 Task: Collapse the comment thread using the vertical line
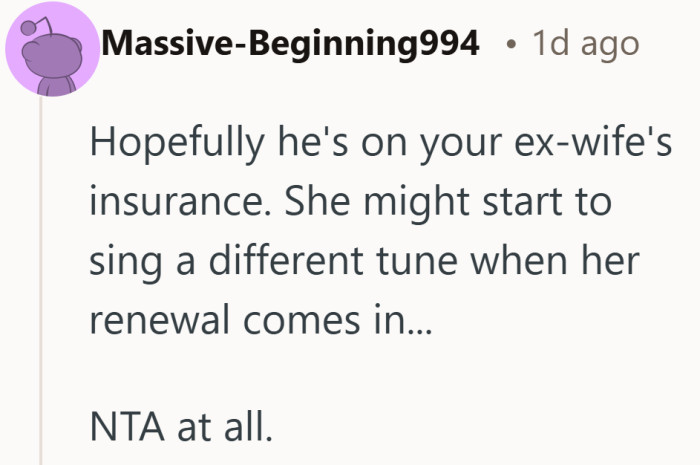41,300
